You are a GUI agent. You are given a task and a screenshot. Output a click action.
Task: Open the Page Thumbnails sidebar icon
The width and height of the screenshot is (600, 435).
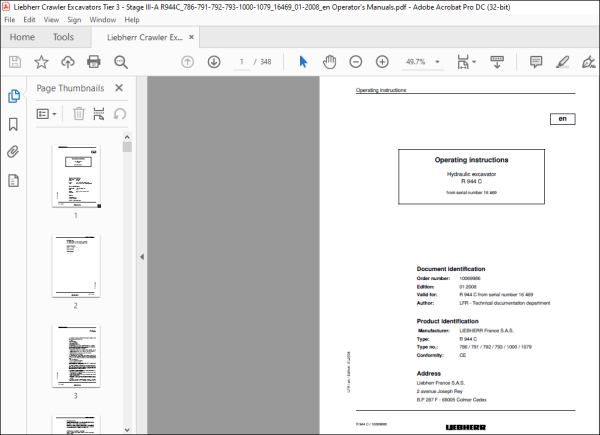coord(14,96)
